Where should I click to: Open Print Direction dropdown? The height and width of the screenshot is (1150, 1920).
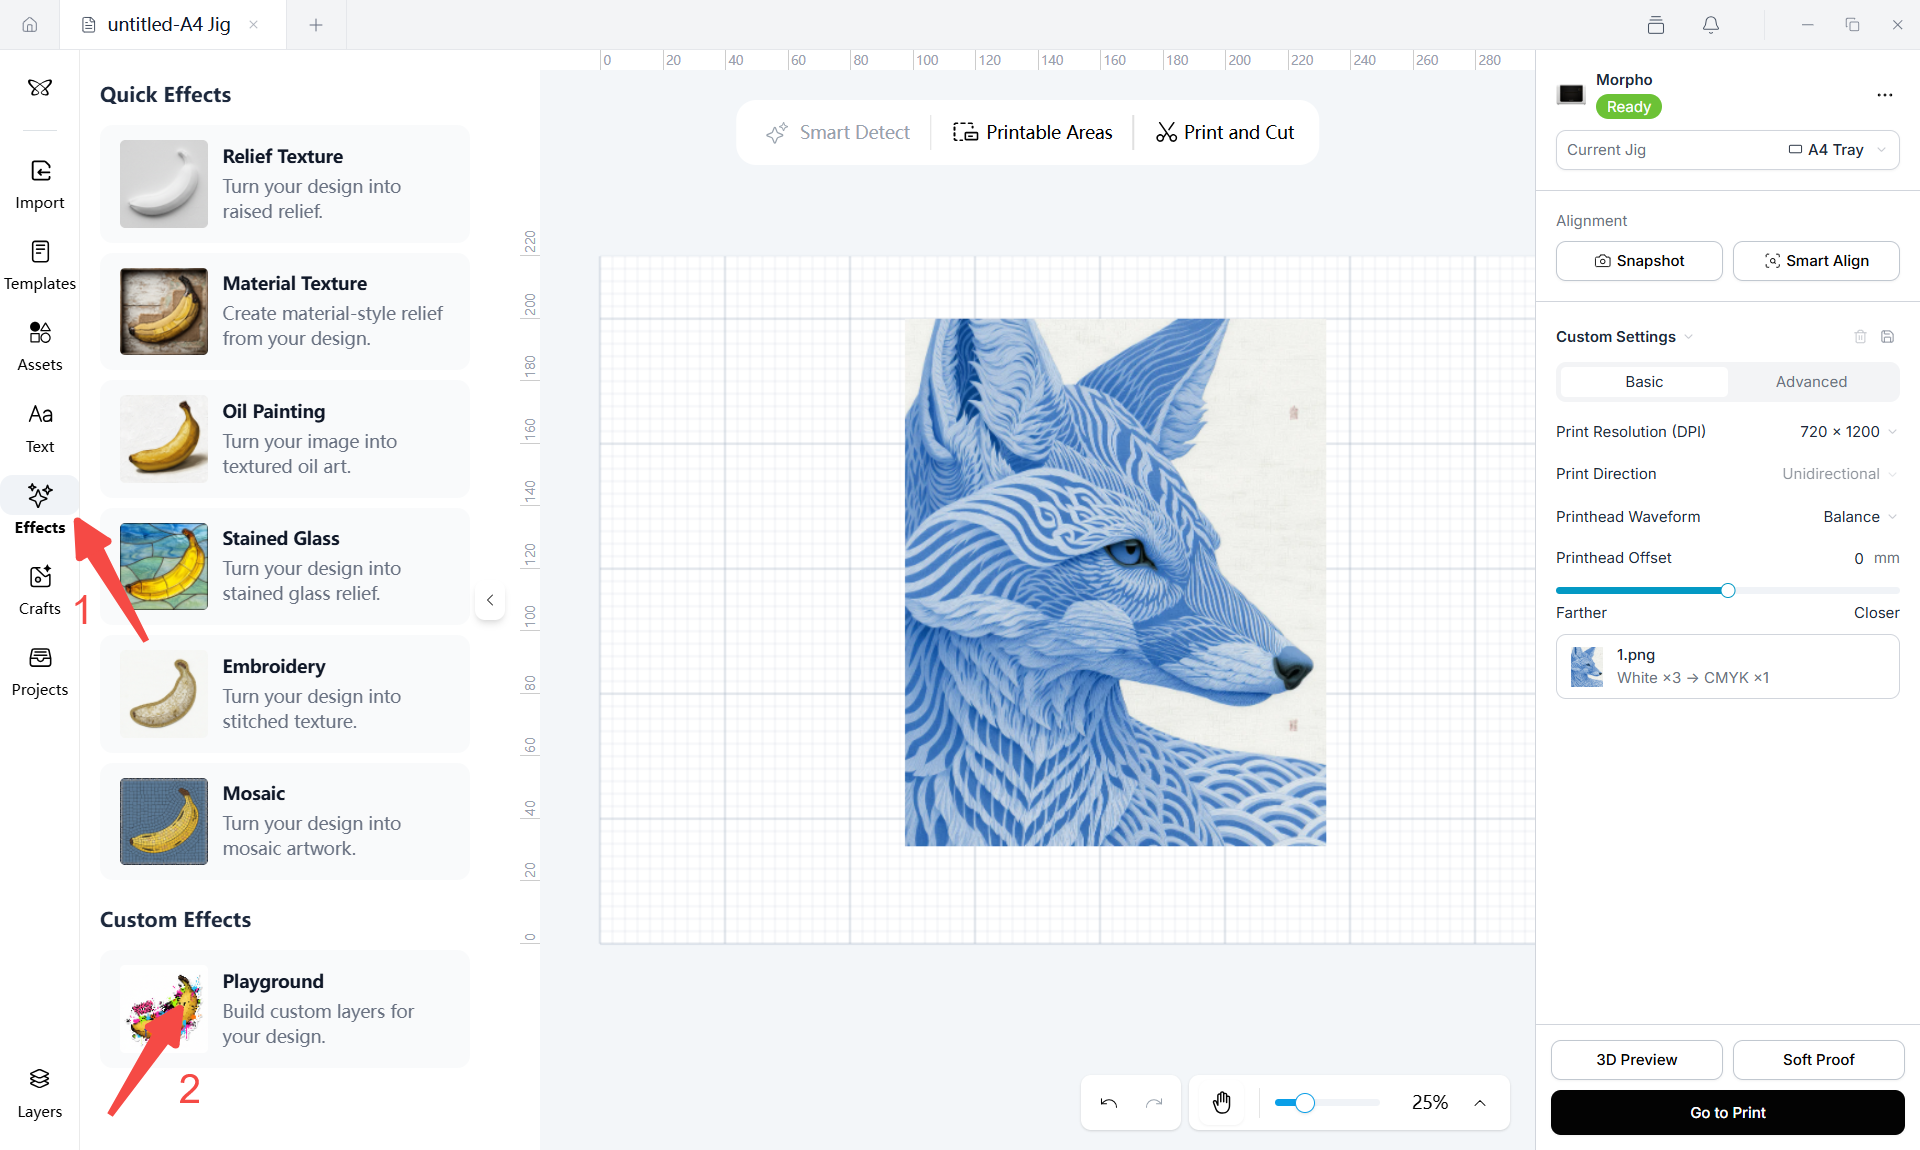[x=1840, y=474]
